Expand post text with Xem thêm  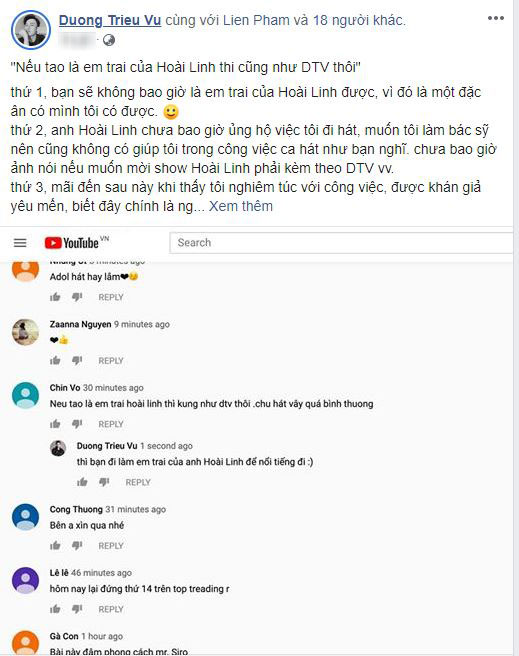click(x=240, y=206)
